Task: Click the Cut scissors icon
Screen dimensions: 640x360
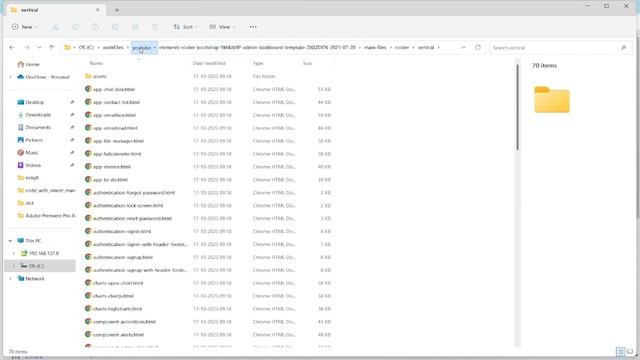Action: click(55, 27)
